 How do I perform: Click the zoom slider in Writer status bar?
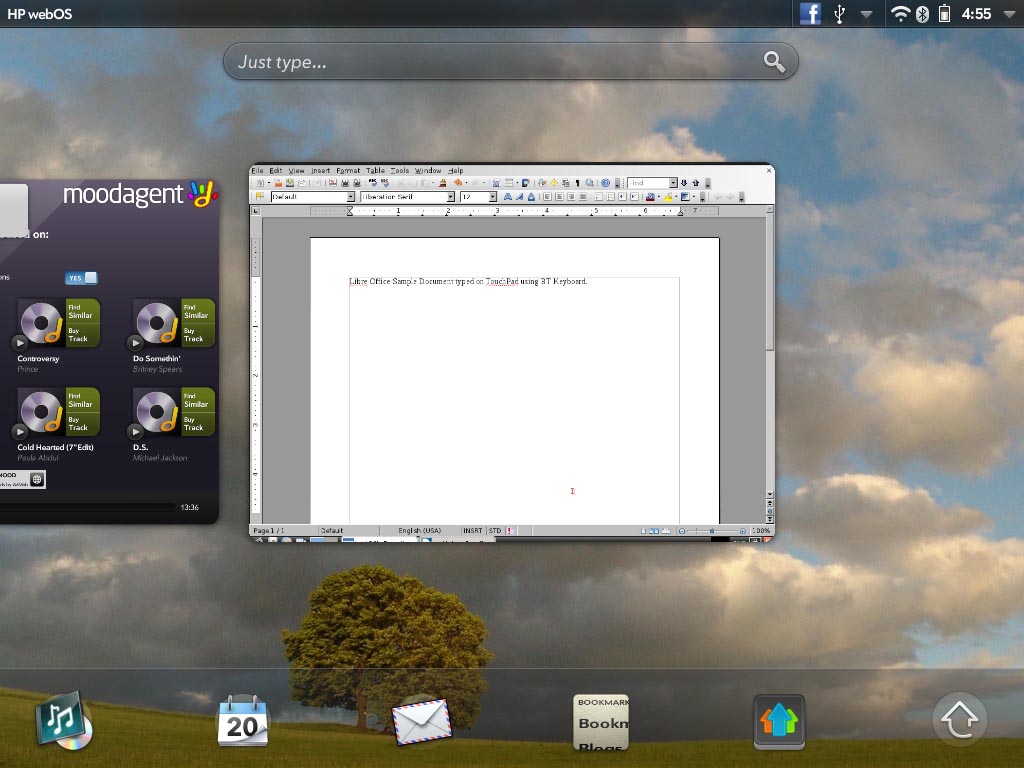pyautogui.click(x=711, y=531)
